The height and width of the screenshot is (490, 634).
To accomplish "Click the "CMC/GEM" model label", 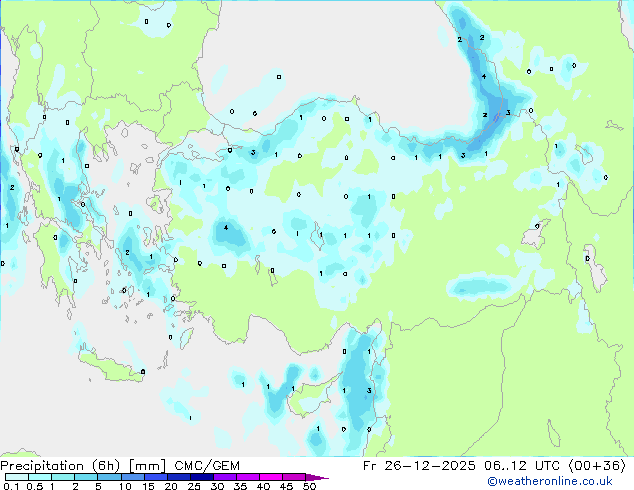I will coord(207,466).
